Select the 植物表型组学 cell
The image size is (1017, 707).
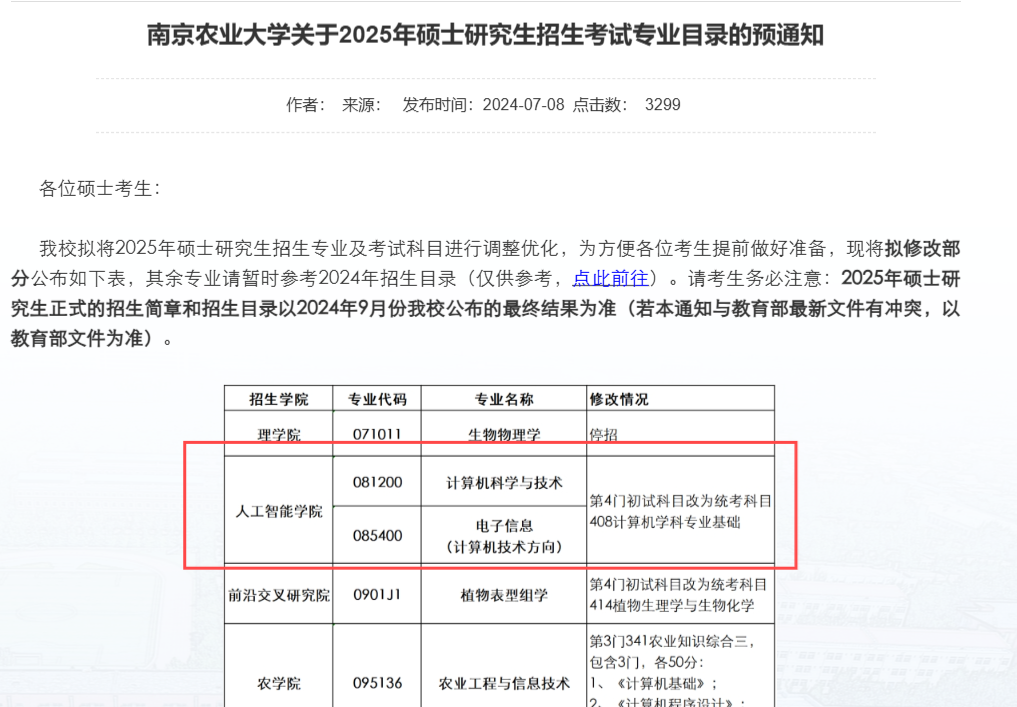point(504,595)
